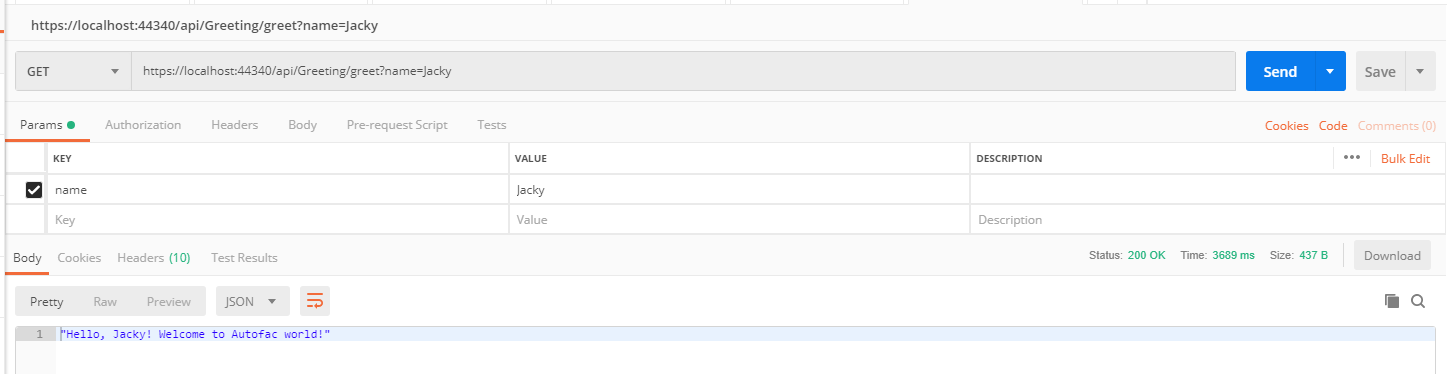Expand the Send button dropdown arrow
This screenshot has width=1447, height=374.
[x=1330, y=72]
